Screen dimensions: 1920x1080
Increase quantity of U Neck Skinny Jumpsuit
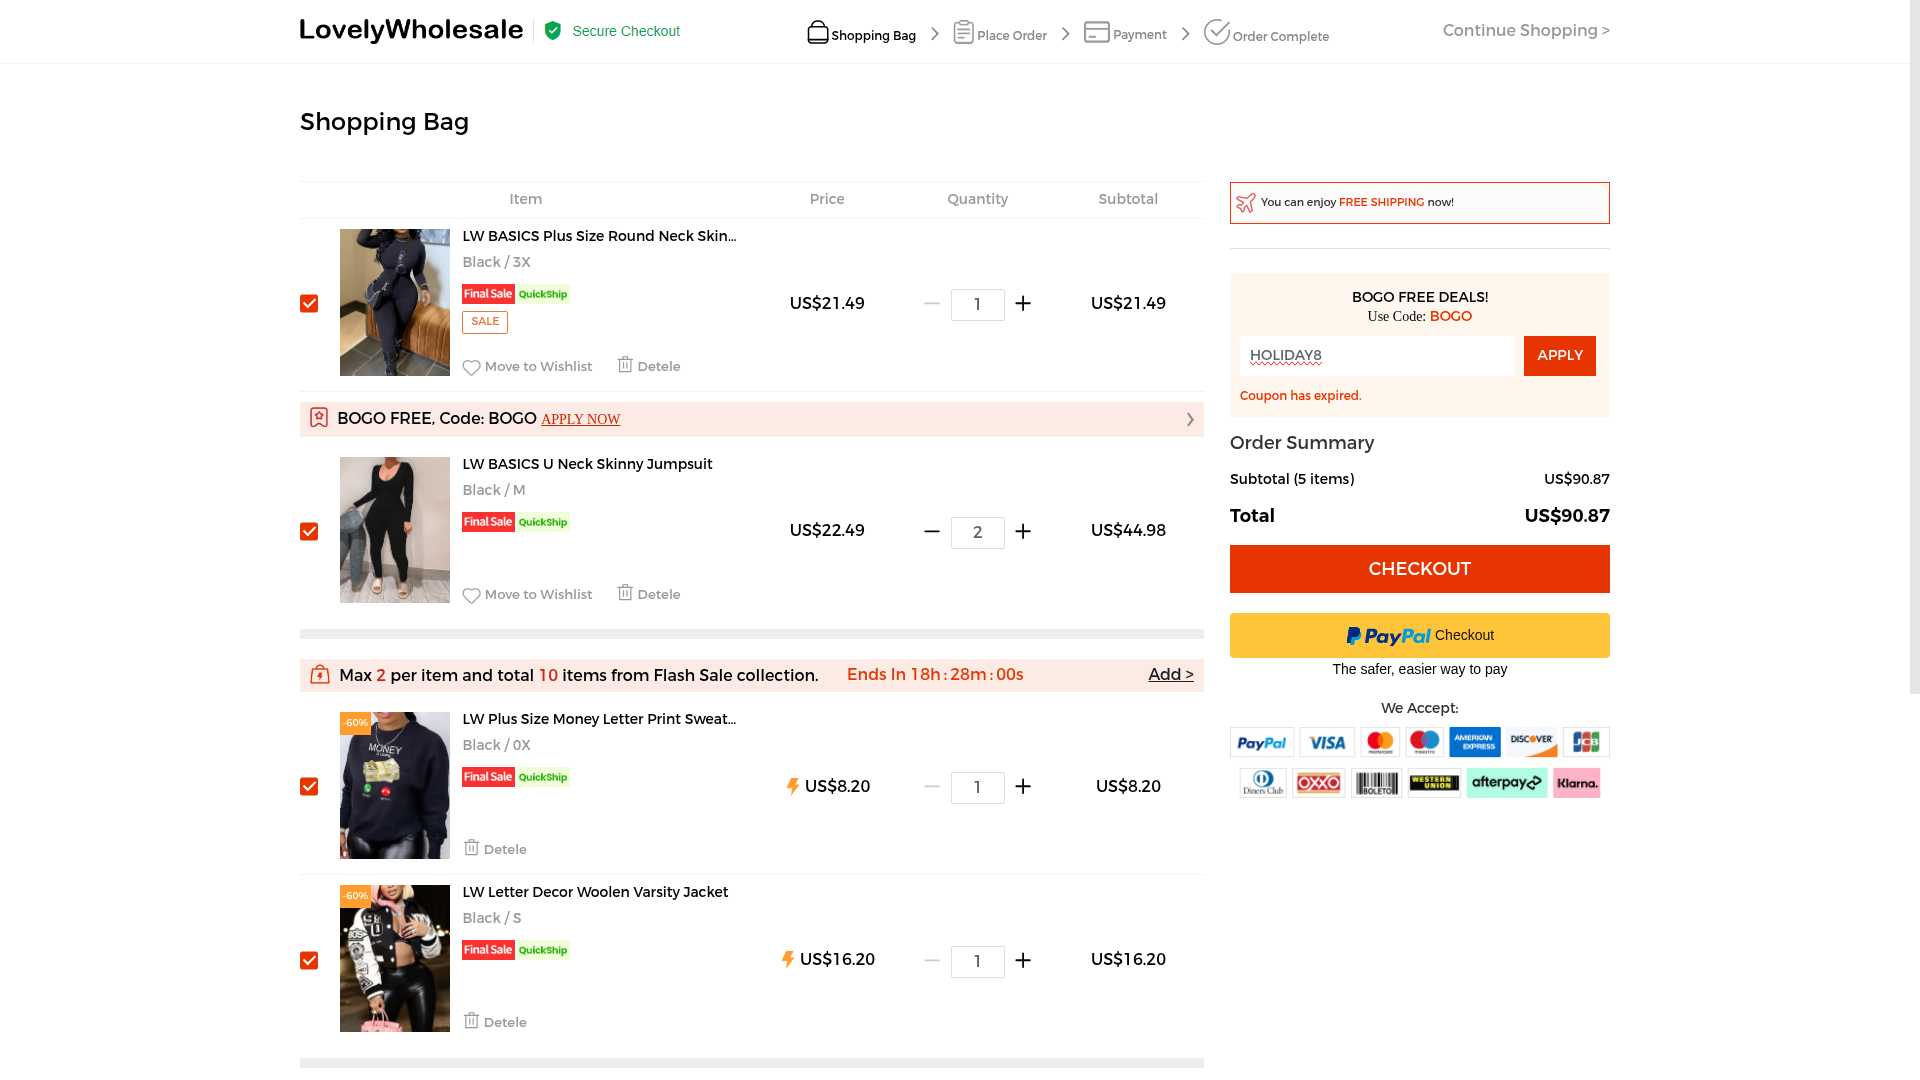pyautogui.click(x=1022, y=532)
